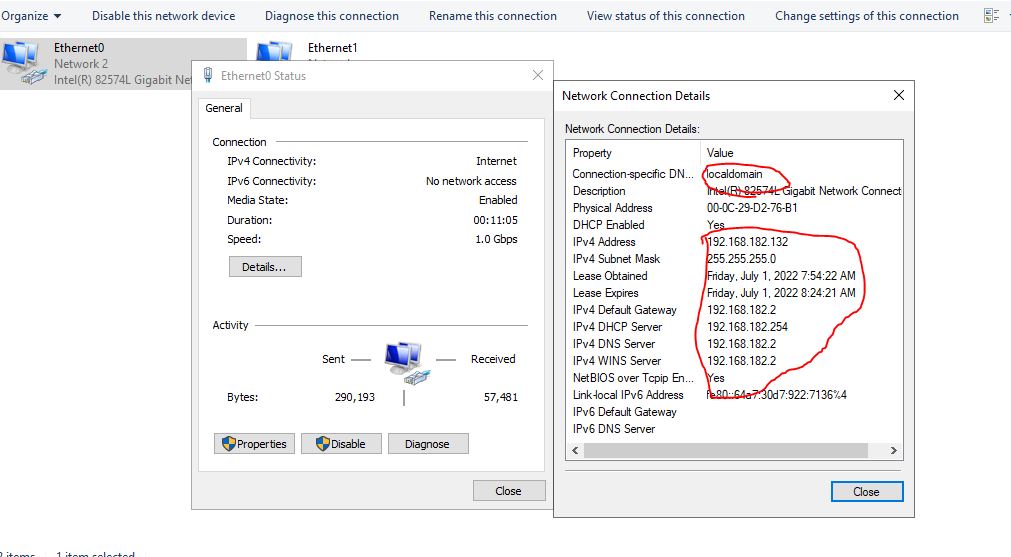Screen dimensions: 1011x557
Task: Click the Lease Obtained row label
Action: (610, 276)
